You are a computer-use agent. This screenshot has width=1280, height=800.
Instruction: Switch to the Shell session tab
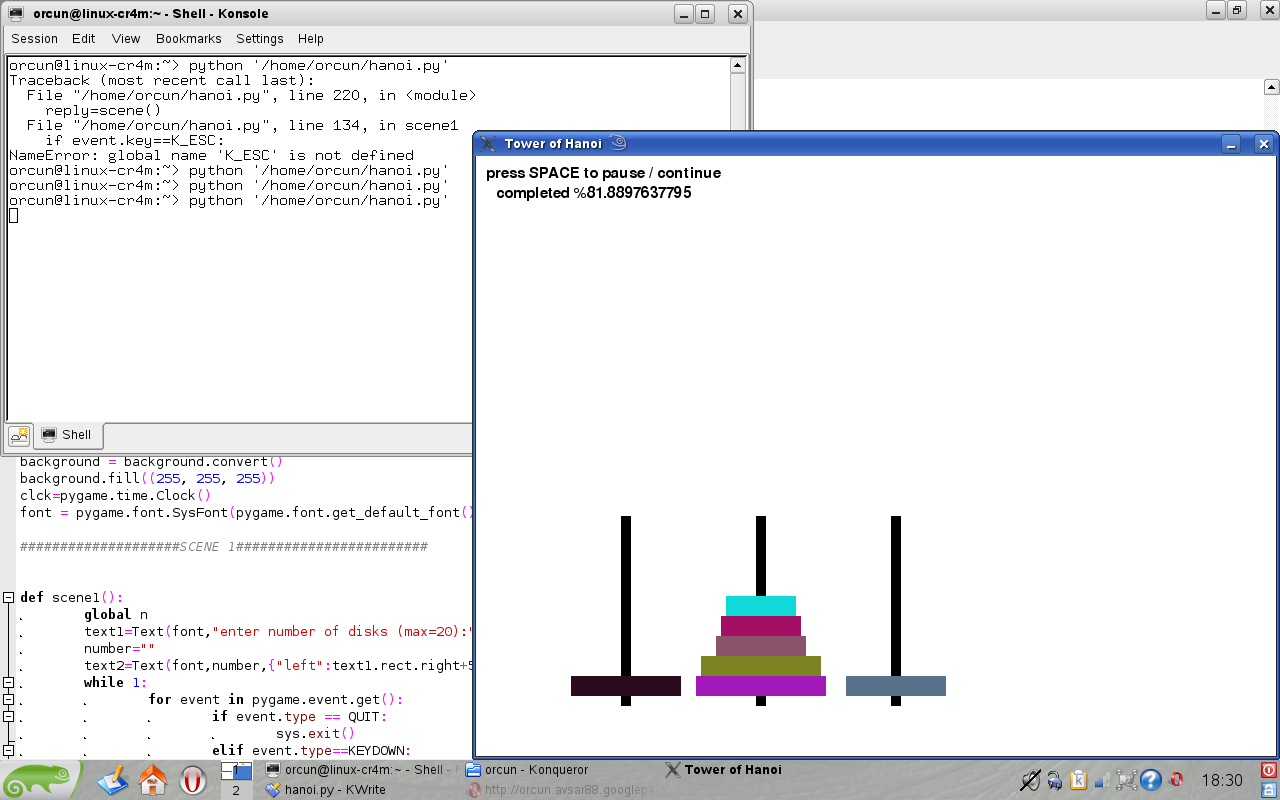68,435
